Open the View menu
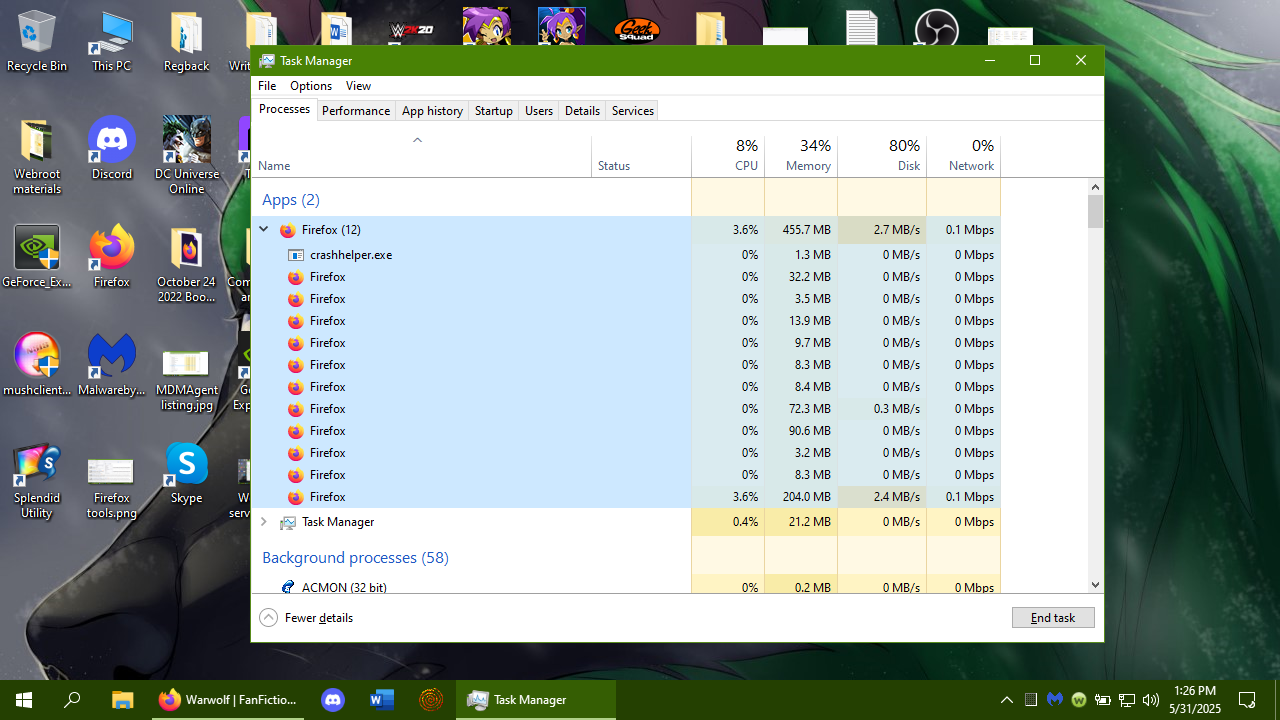The width and height of the screenshot is (1280, 720). [x=358, y=86]
